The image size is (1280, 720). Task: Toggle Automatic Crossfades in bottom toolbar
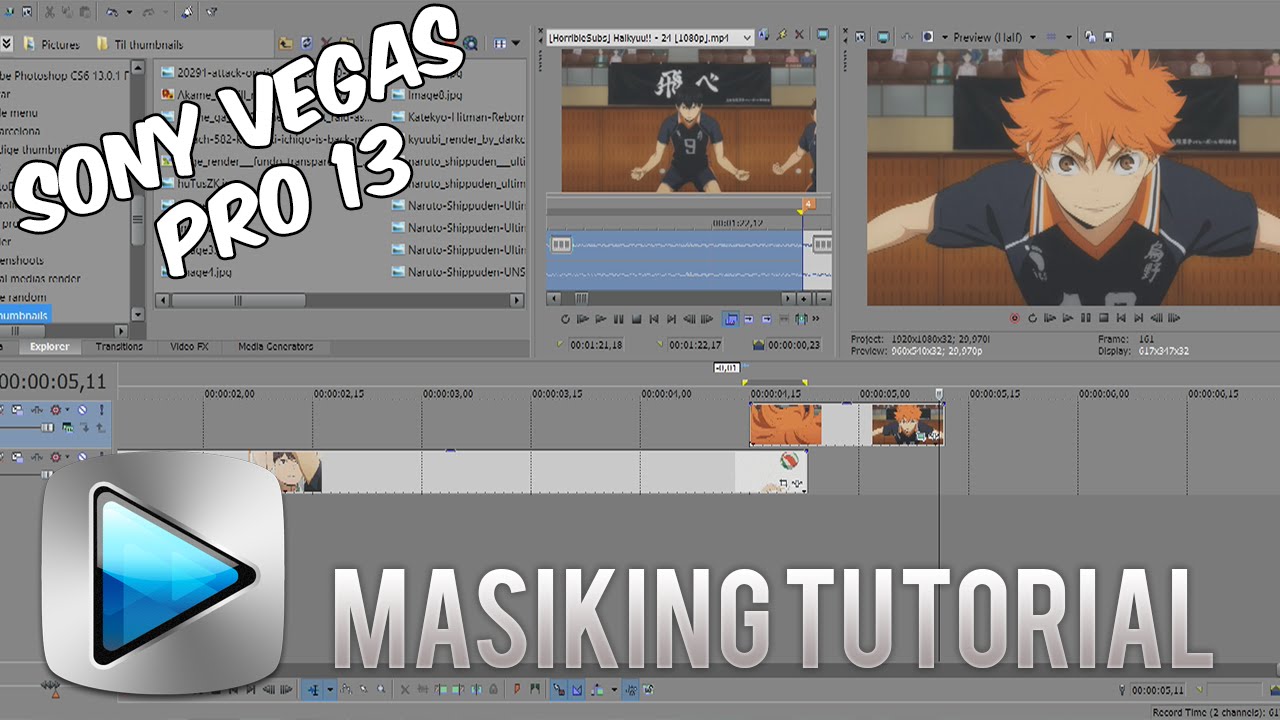coord(577,690)
